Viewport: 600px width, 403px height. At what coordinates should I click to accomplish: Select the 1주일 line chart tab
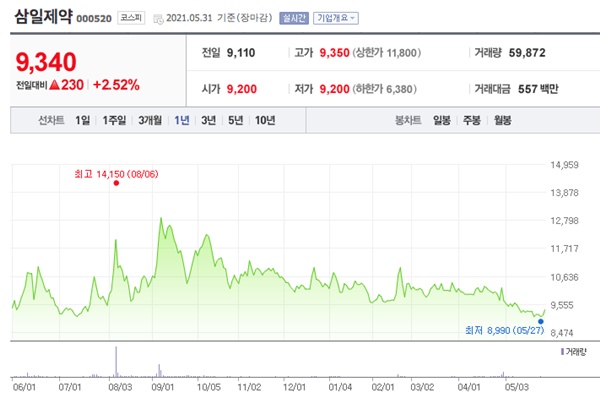(x=114, y=121)
